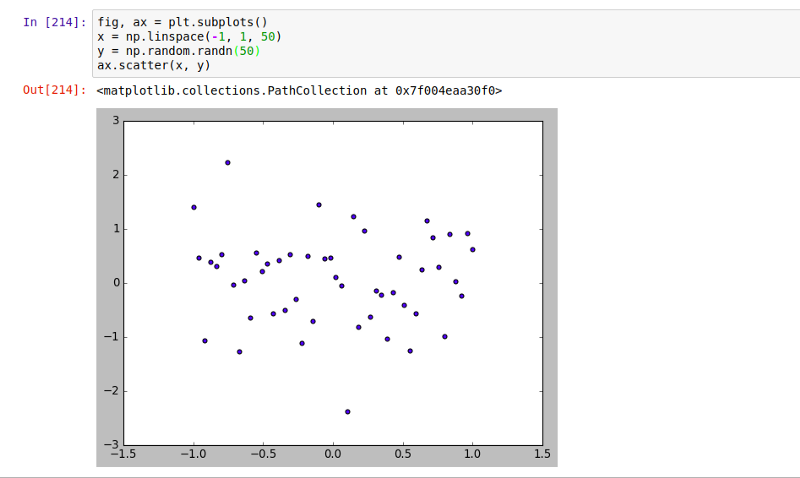
Task: Click the scatter plot output image
Action: pyautogui.click(x=327, y=287)
